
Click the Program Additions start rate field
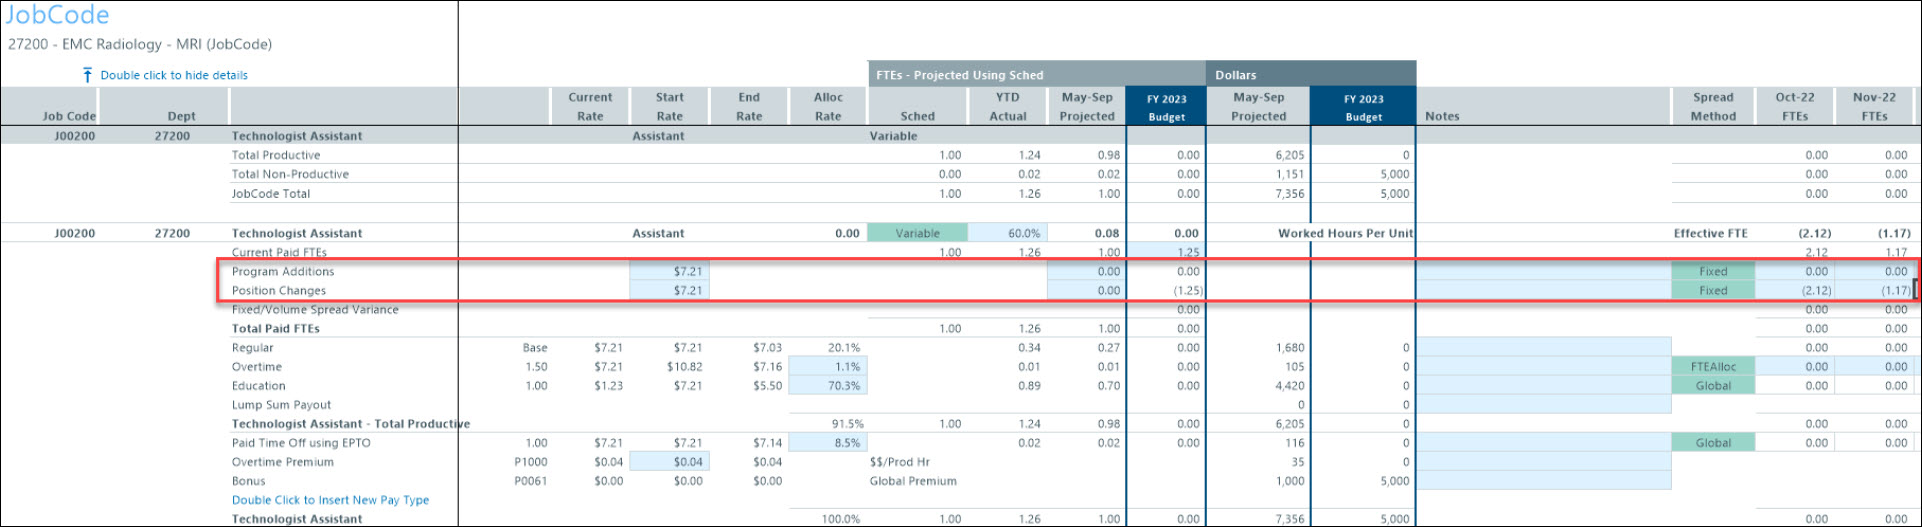click(669, 271)
